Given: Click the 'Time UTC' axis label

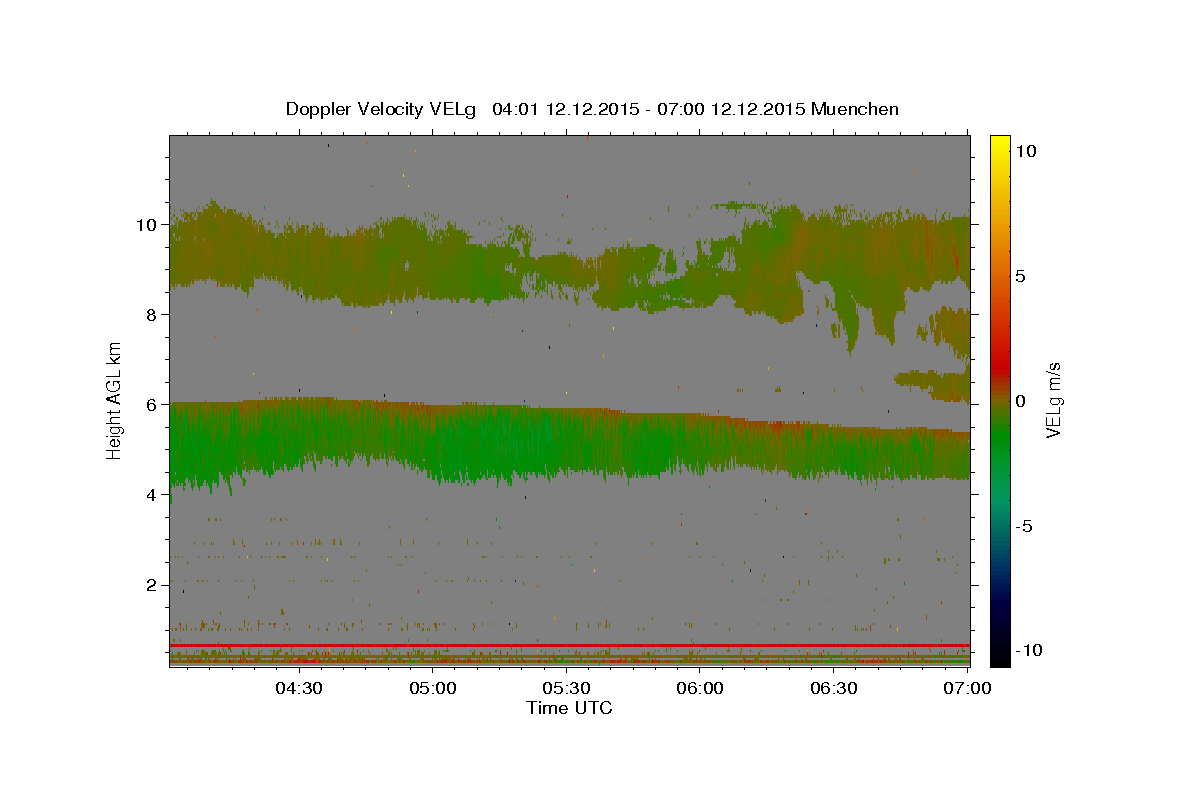Looking at the screenshot, I should click(569, 708).
